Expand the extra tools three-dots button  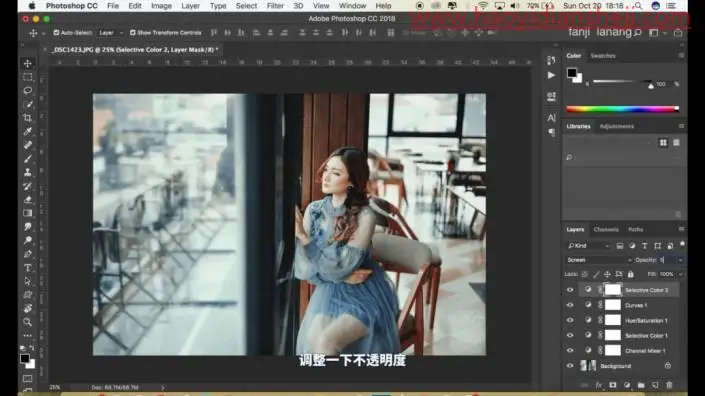pos(28,335)
